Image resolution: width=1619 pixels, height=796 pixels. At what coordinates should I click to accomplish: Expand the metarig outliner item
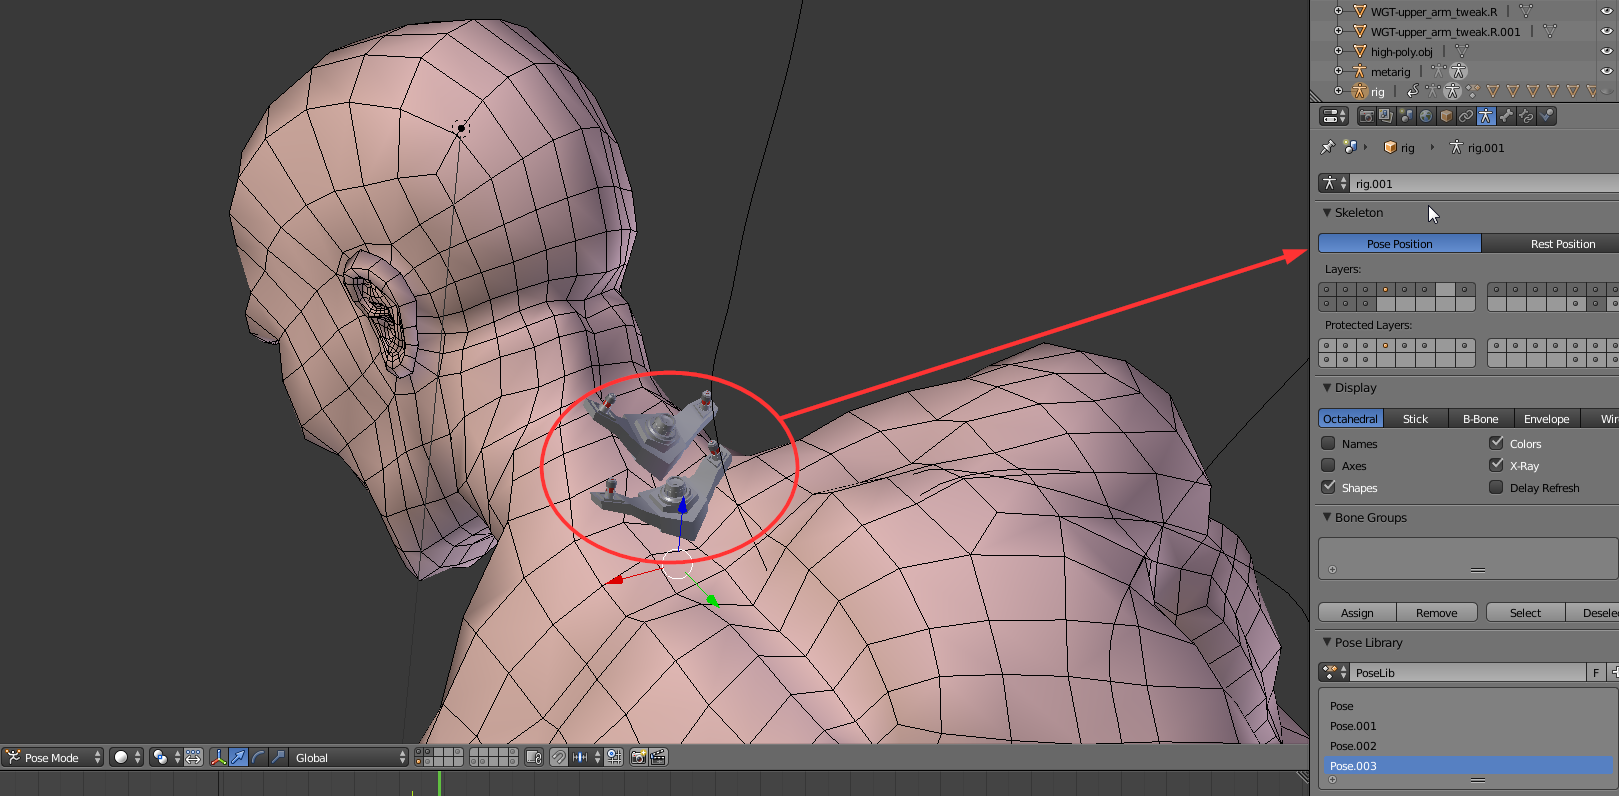point(1338,71)
